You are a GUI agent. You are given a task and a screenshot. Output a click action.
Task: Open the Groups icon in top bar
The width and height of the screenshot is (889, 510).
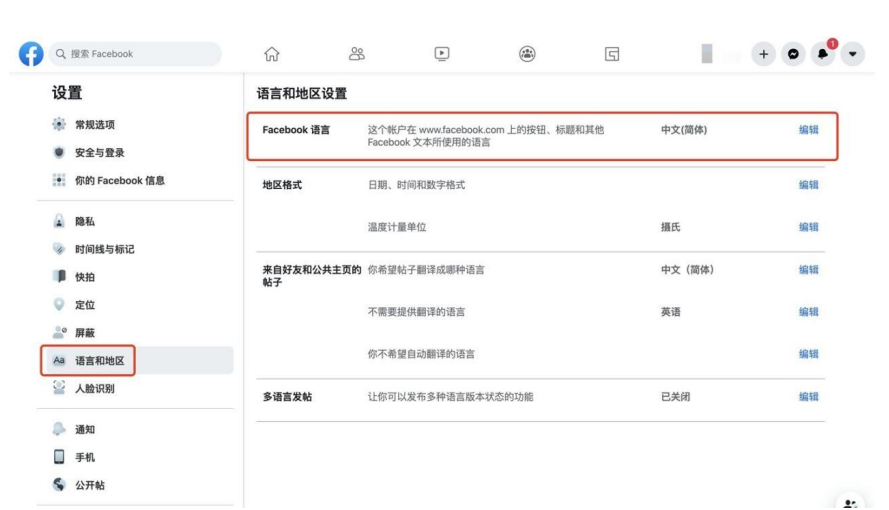527,54
